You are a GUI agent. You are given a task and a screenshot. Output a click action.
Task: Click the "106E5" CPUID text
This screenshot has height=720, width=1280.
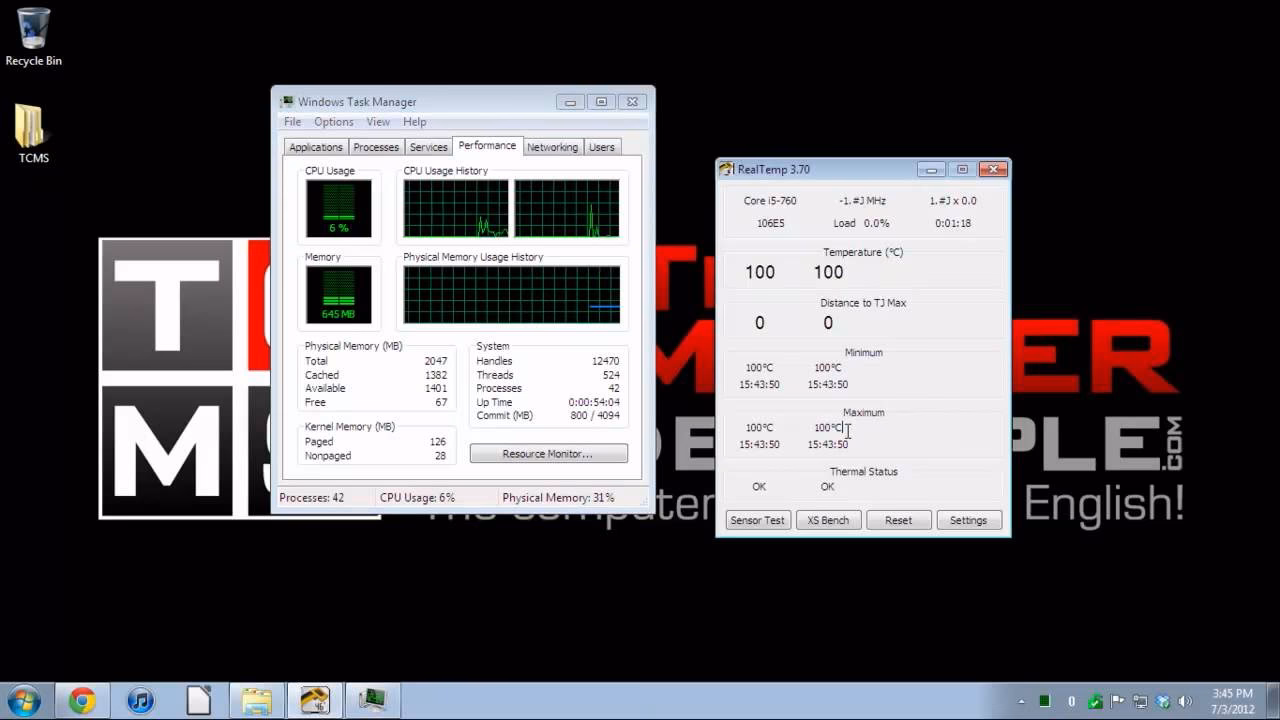(x=771, y=224)
